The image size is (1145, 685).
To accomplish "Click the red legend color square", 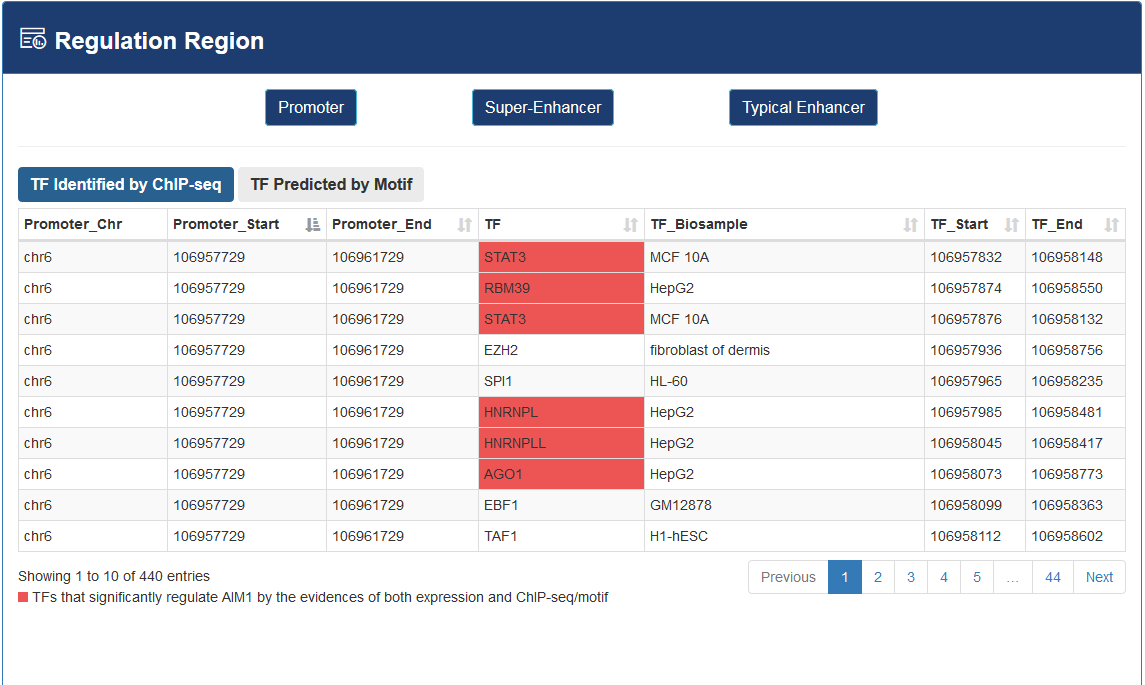I will point(23,597).
